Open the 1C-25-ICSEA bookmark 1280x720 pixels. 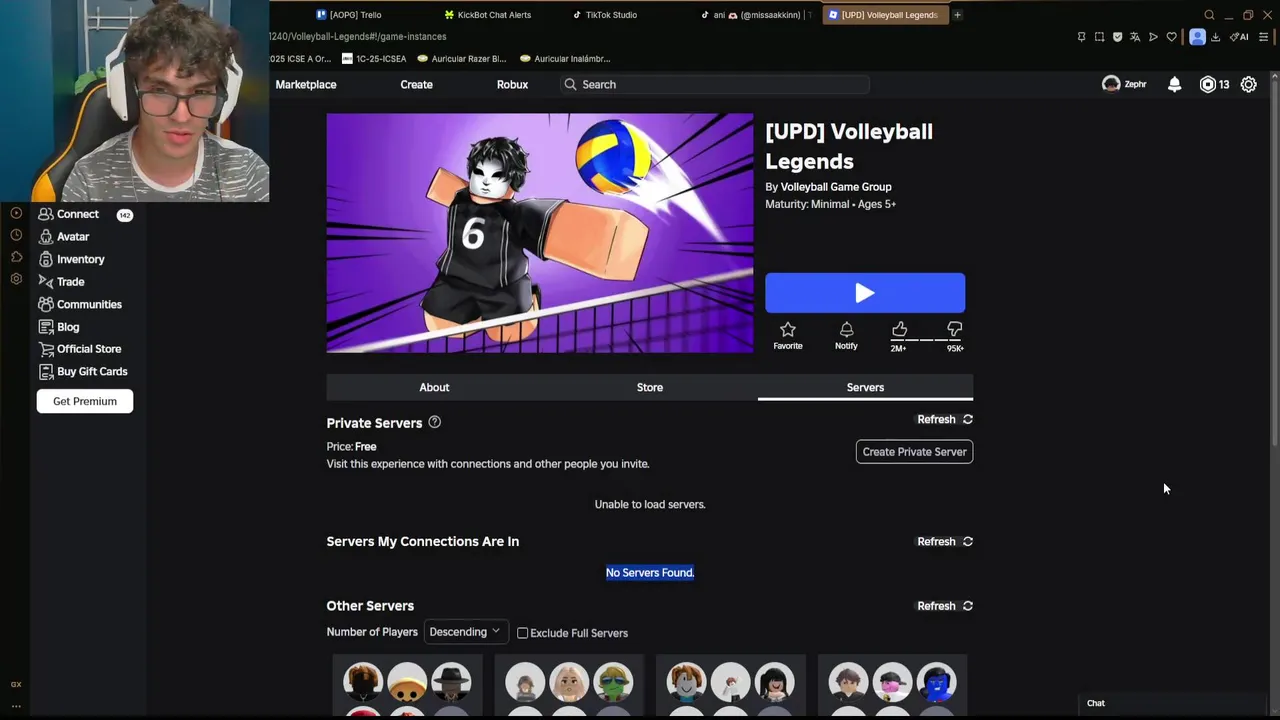tap(374, 59)
